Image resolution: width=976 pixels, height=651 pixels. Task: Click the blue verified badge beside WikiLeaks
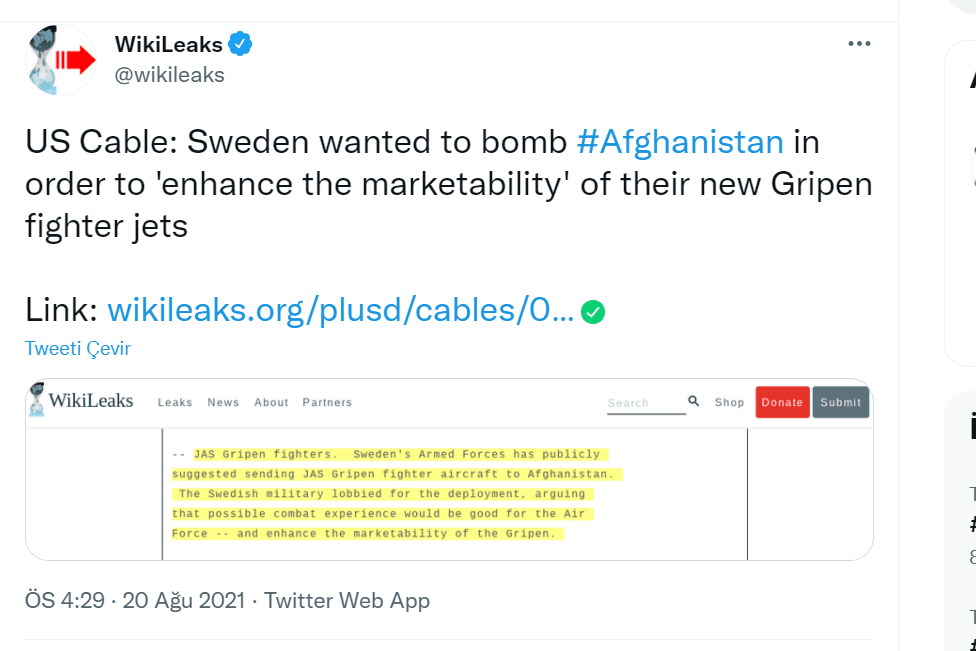coord(240,44)
